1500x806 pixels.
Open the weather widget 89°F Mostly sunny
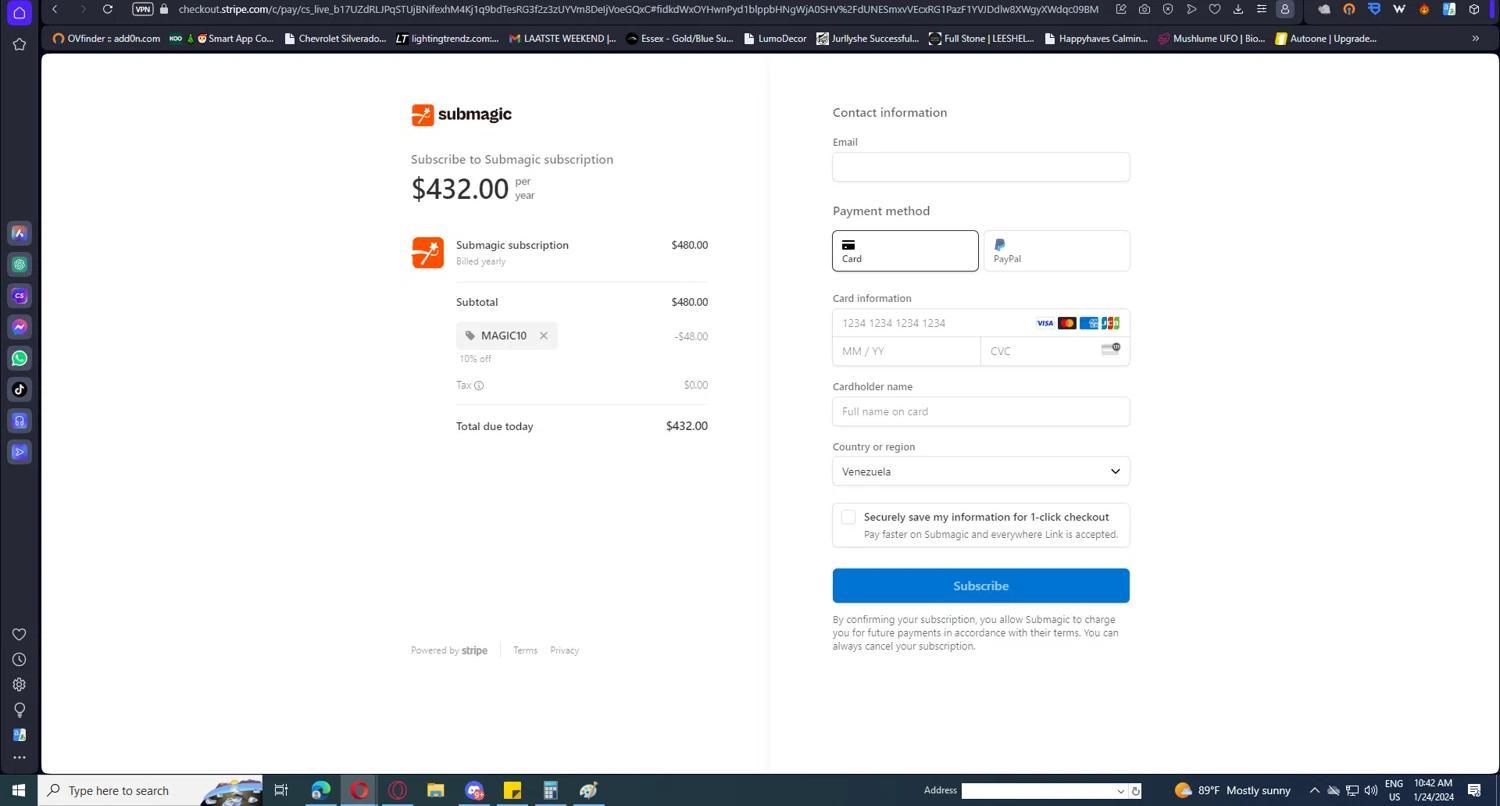click(x=1233, y=791)
